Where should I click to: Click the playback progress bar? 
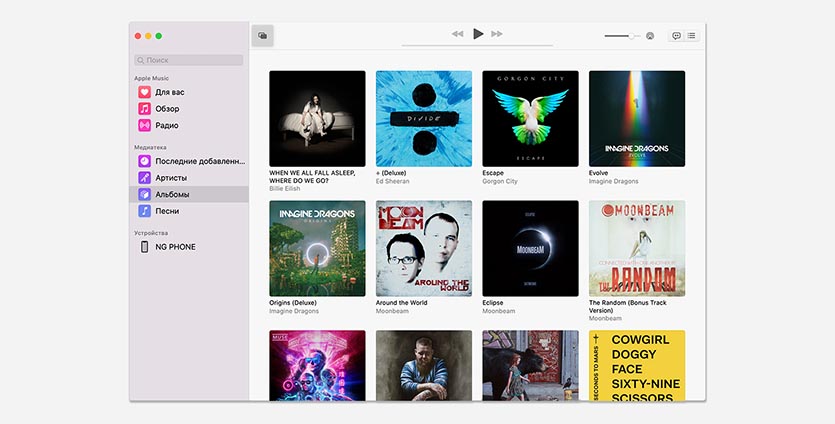[x=477, y=46]
